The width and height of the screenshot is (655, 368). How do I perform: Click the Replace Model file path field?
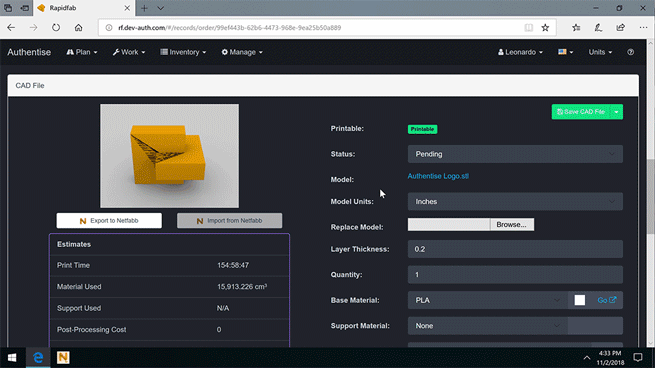tap(449, 225)
